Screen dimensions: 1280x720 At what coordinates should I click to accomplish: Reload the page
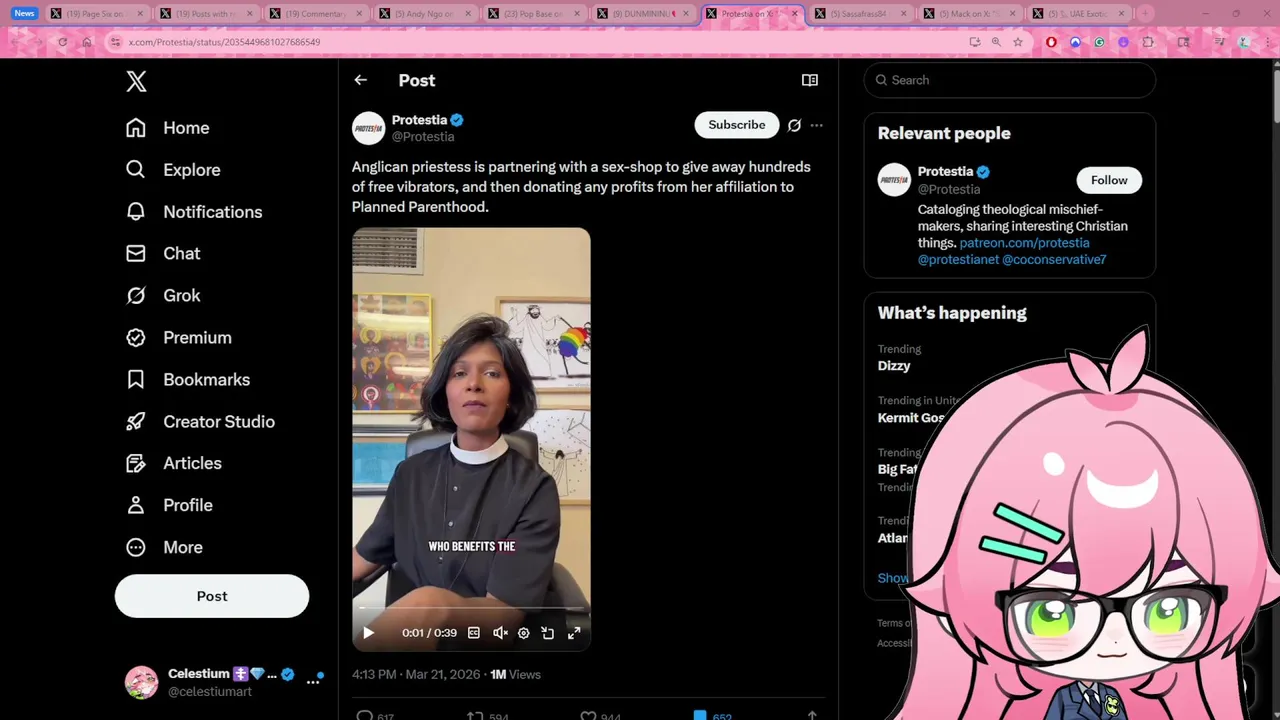(x=62, y=42)
